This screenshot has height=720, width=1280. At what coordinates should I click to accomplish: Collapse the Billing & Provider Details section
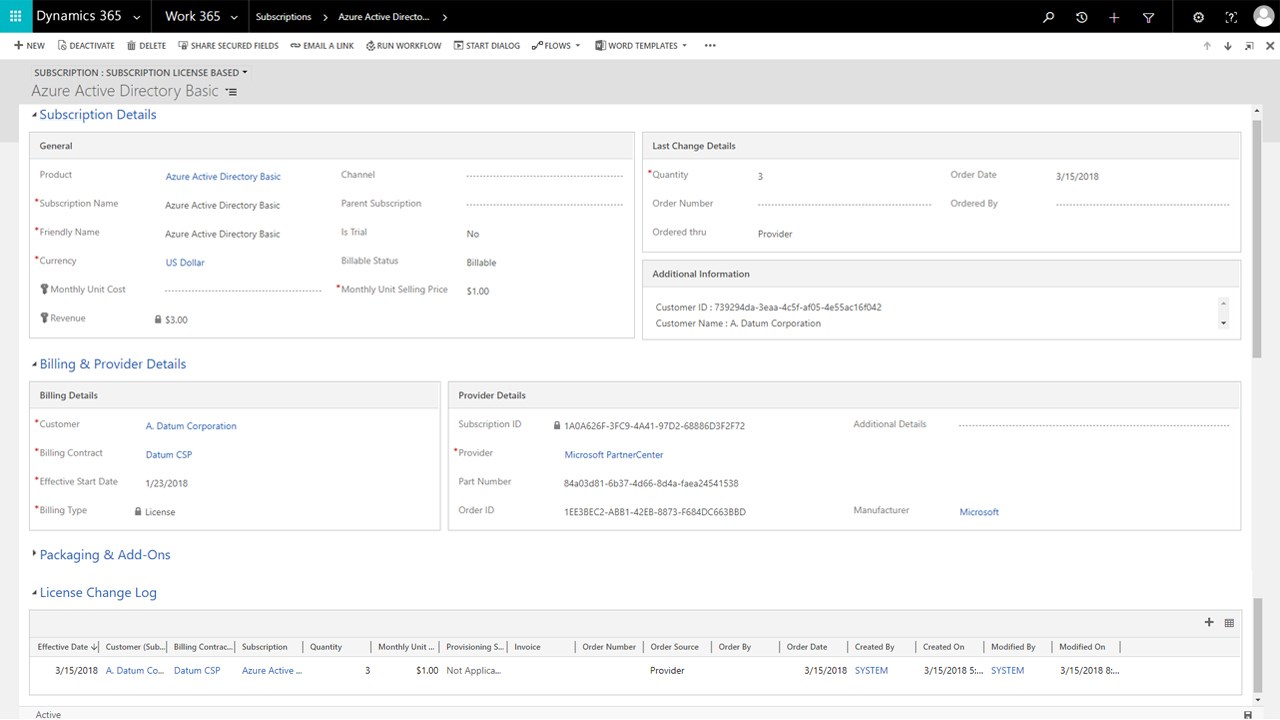coord(109,364)
